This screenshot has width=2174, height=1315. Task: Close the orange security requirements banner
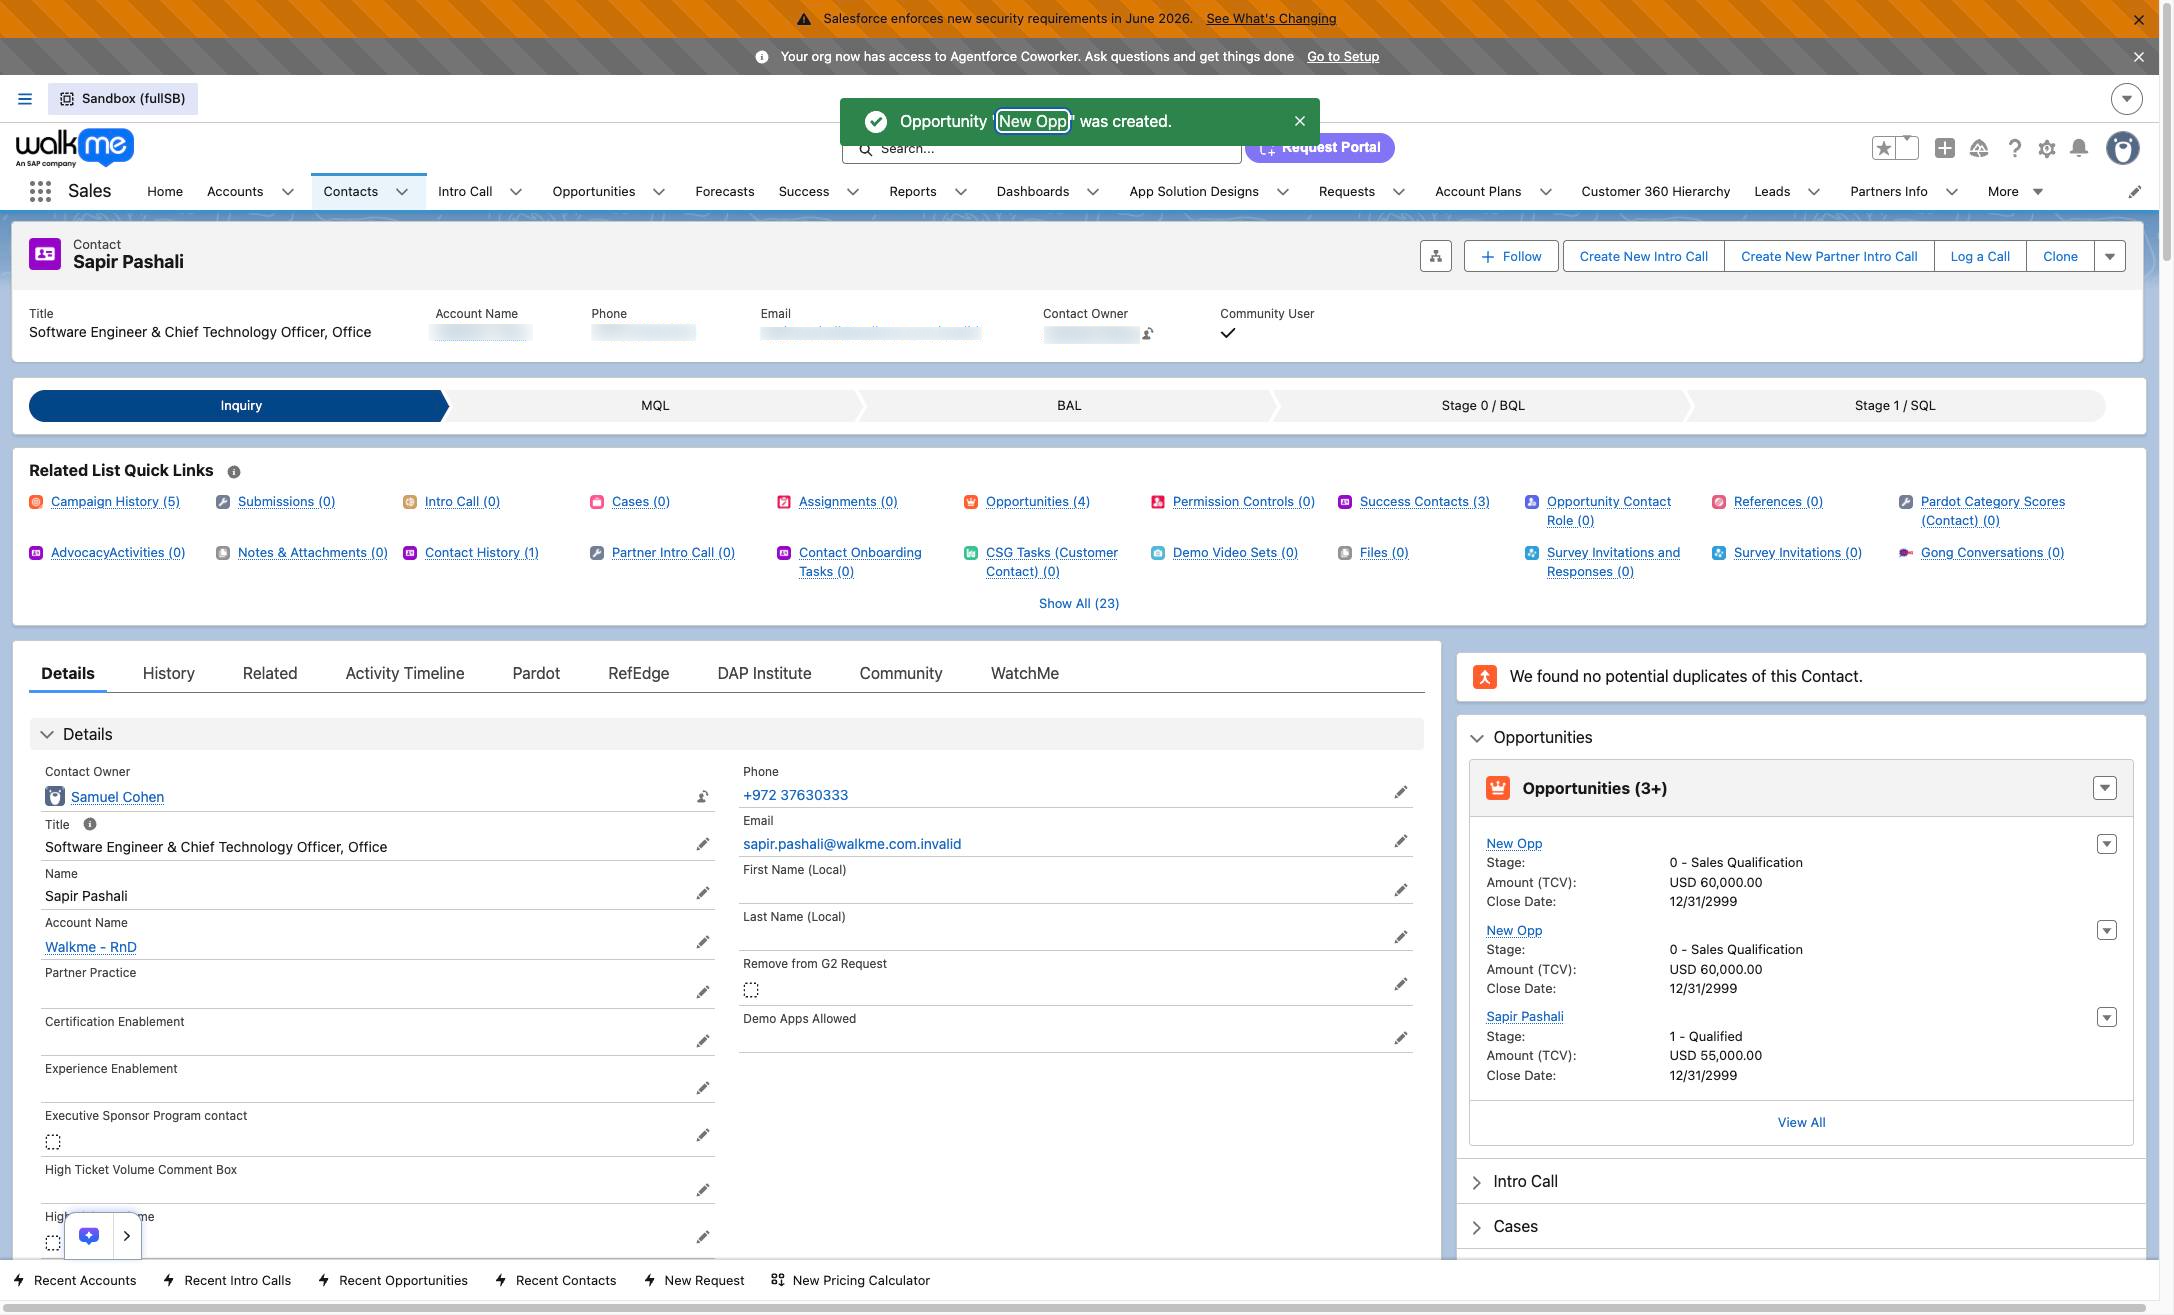click(2139, 20)
